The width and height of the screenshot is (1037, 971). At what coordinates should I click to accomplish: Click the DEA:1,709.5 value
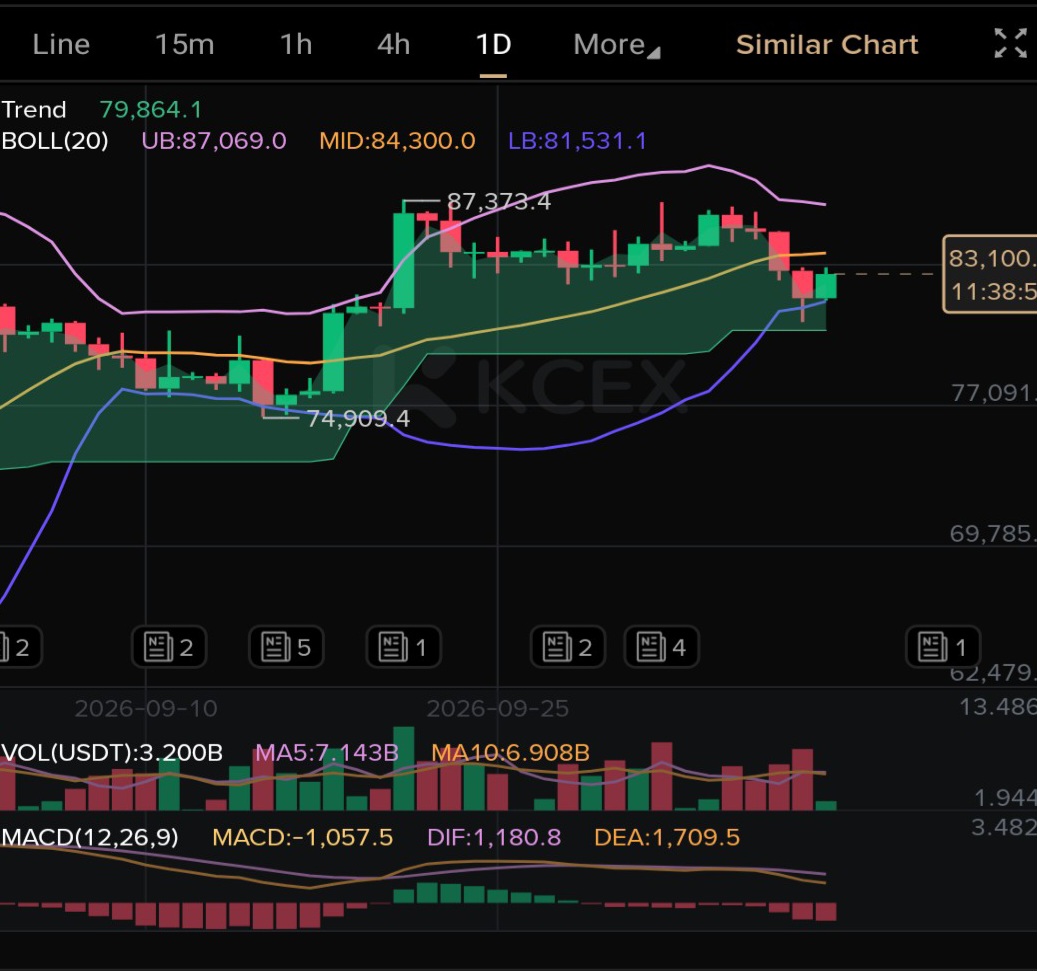pos(667,837)
